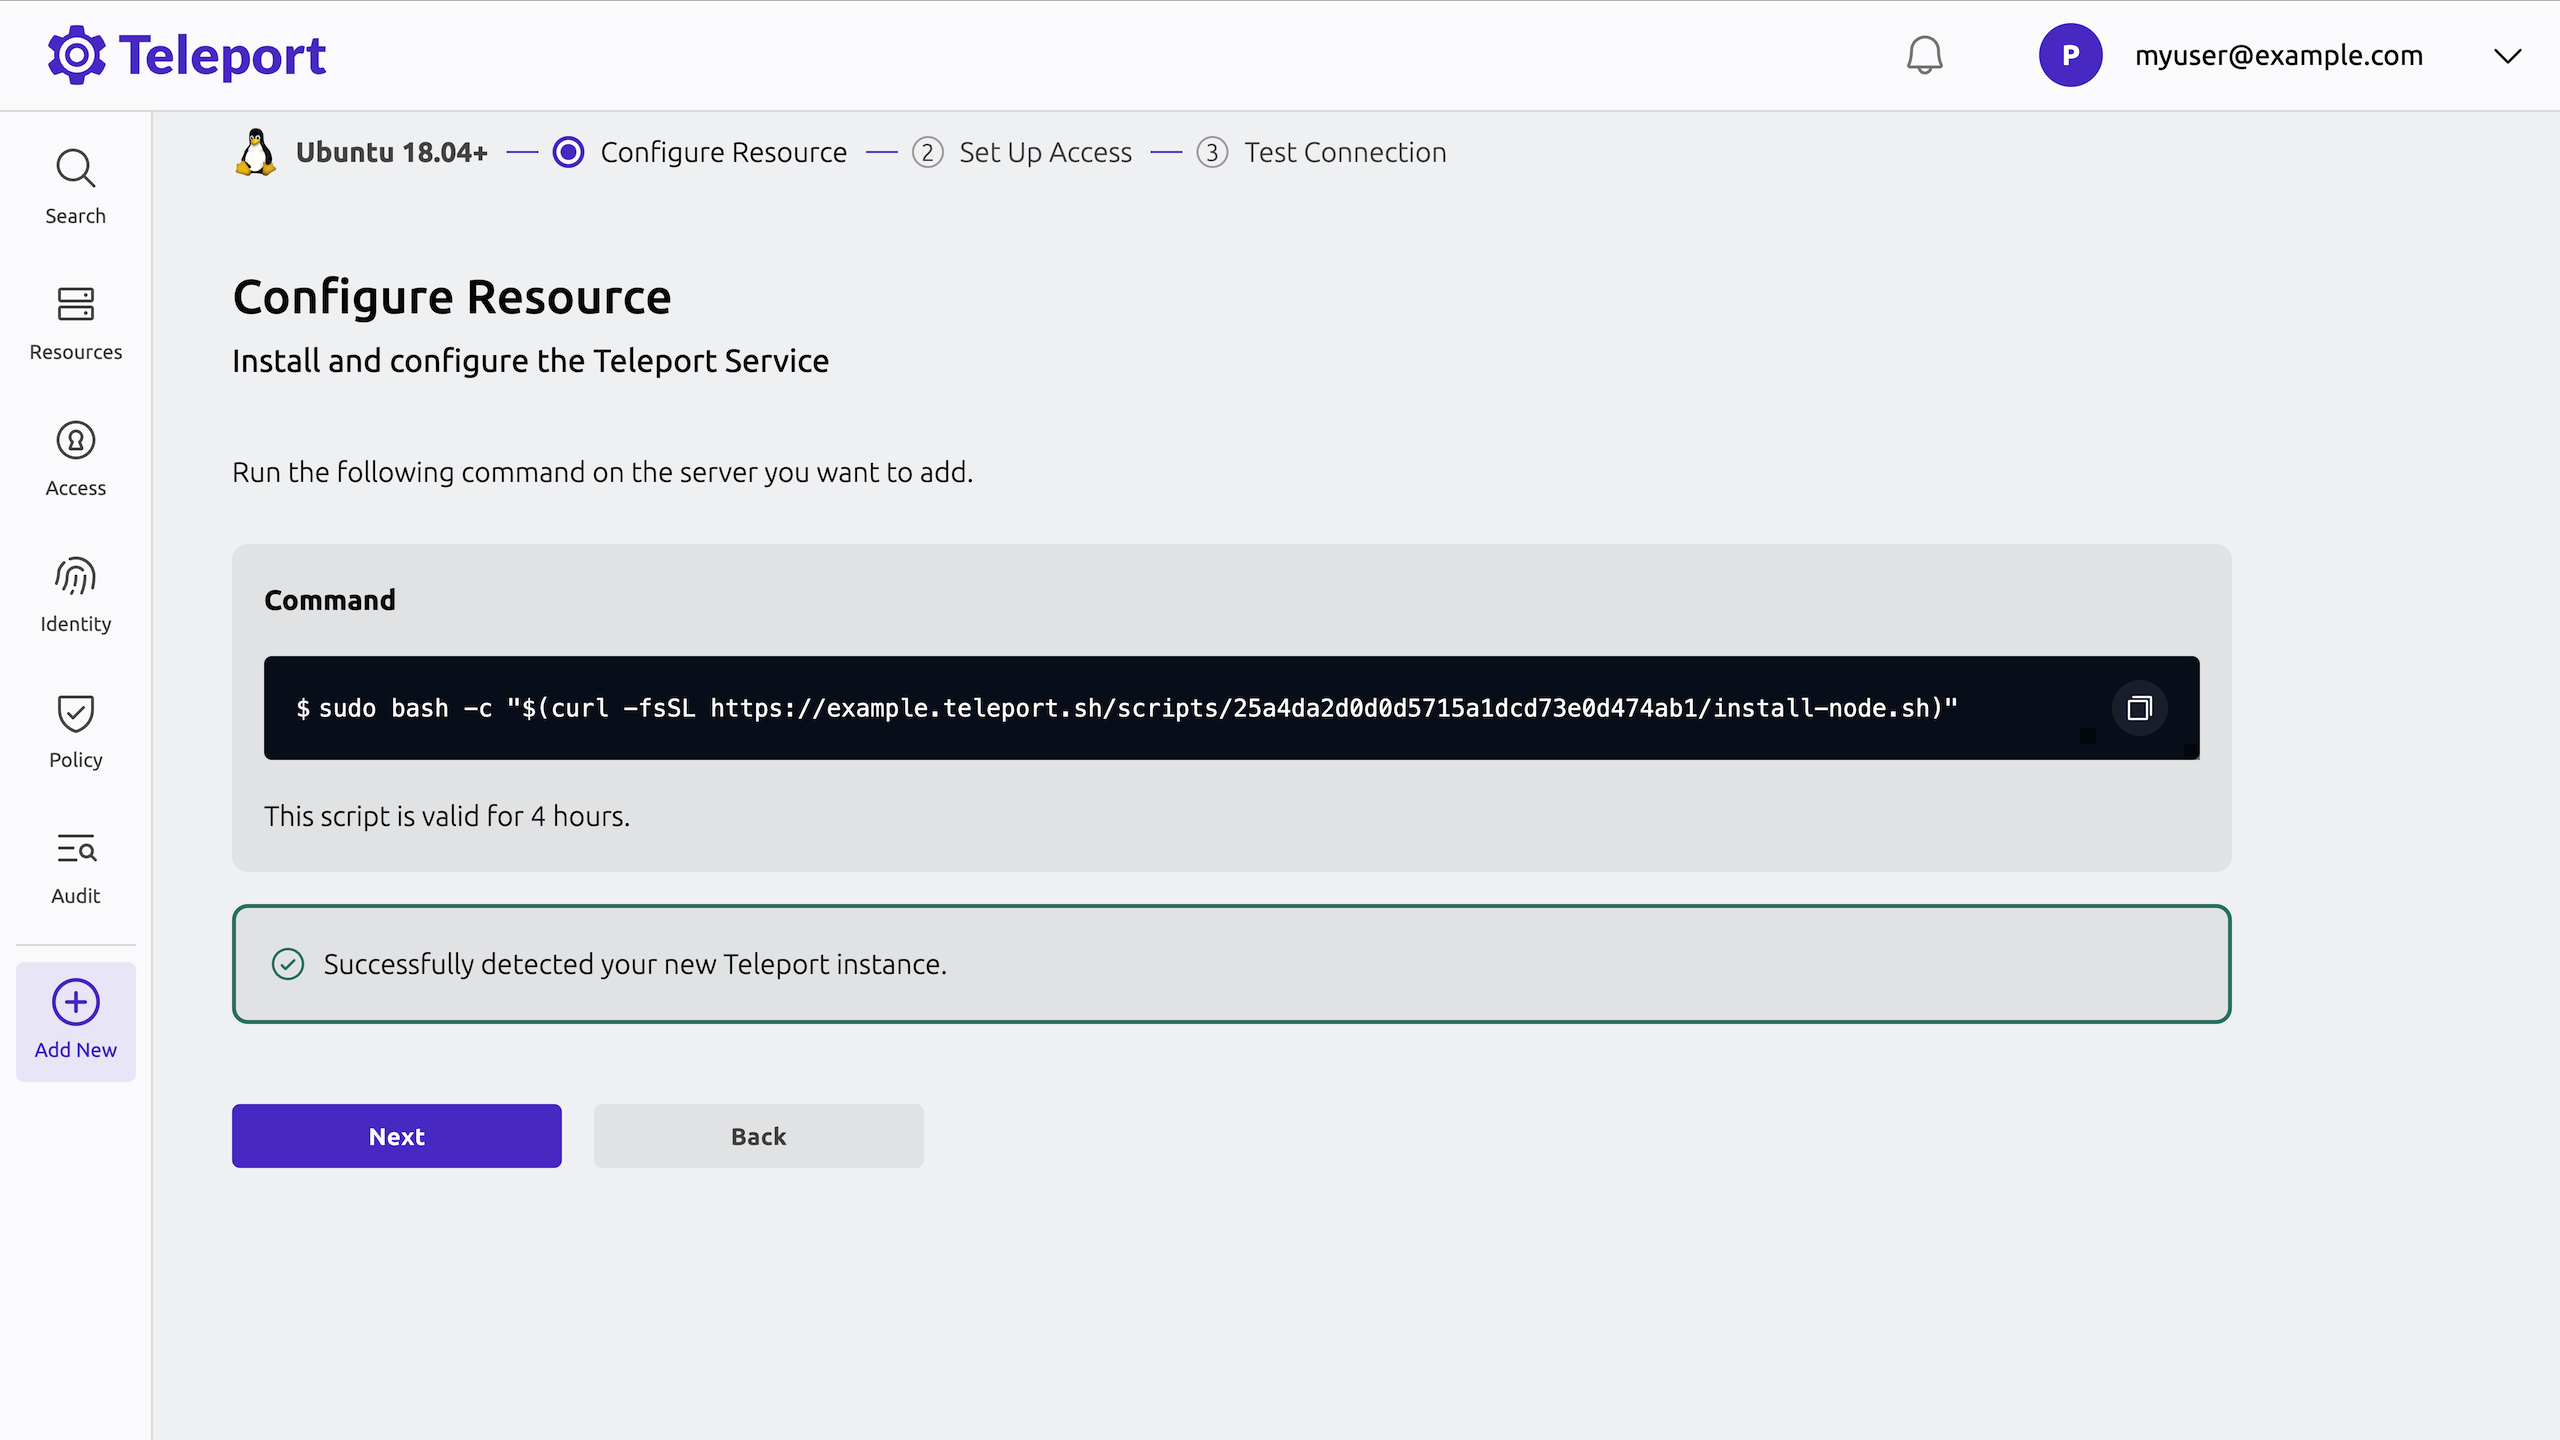Open the Audit section in sidebar
The image size is (2560, 1440).
(x=75, y=866)
